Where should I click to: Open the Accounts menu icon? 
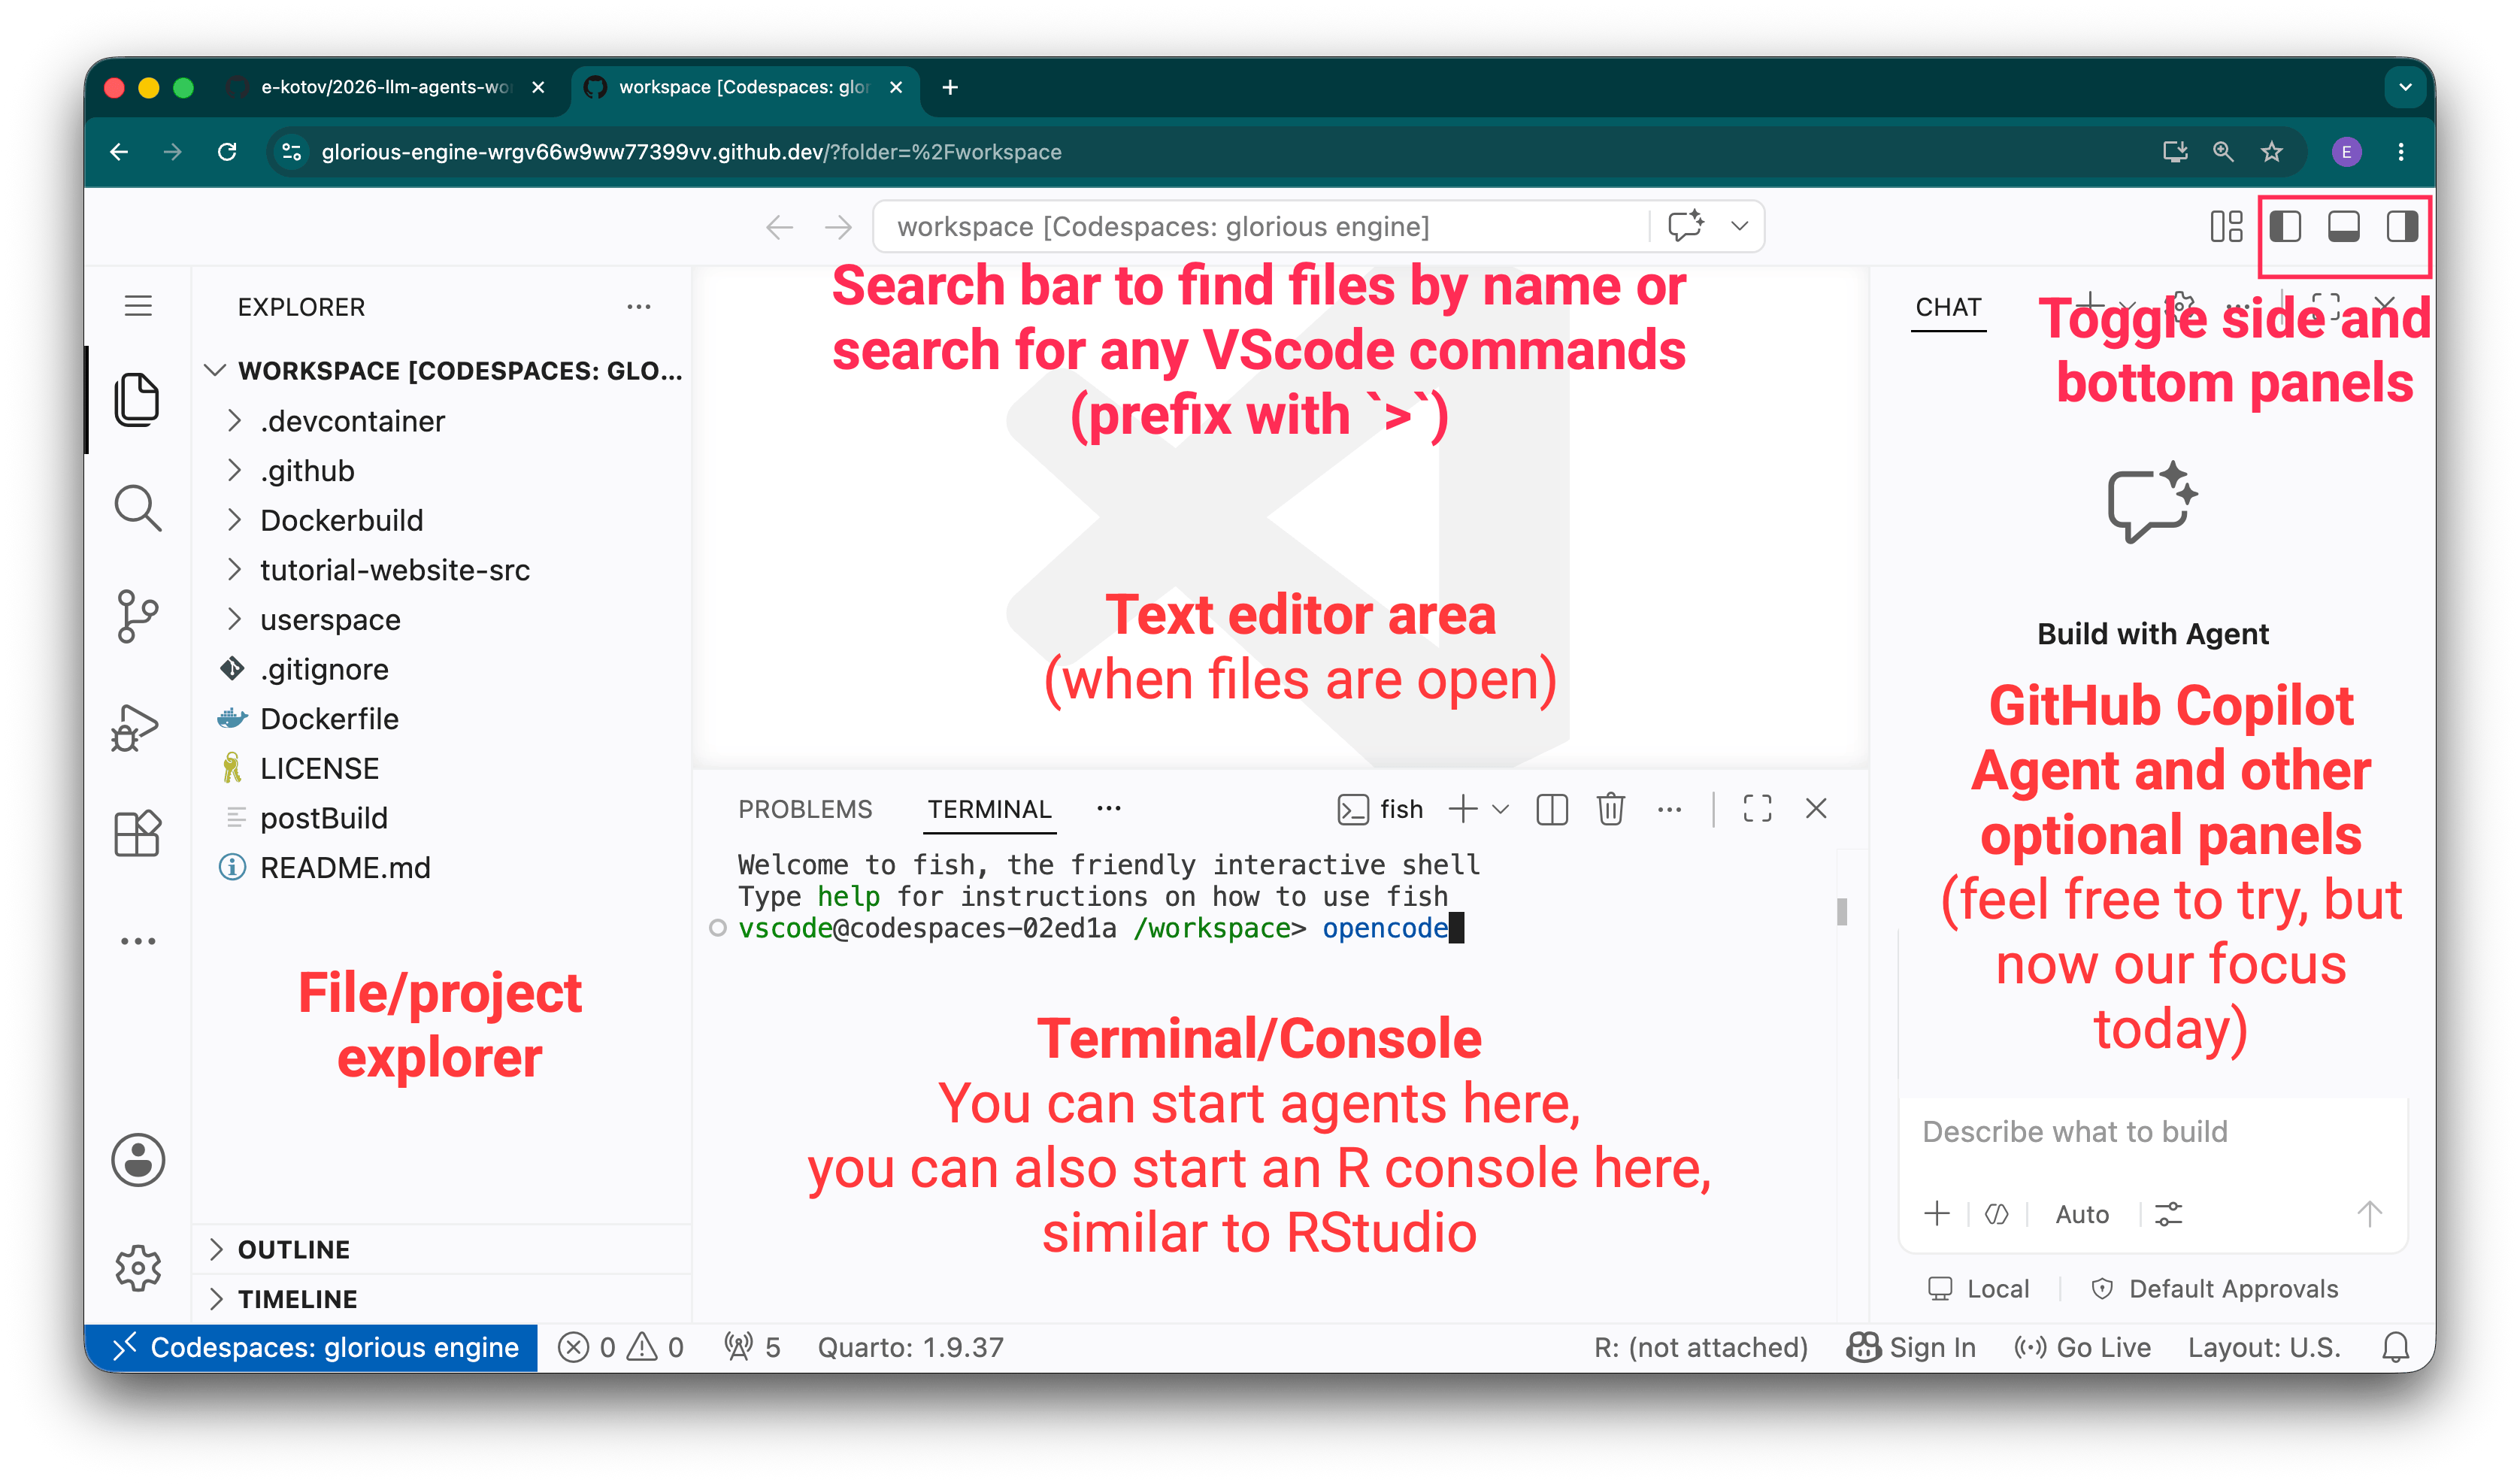(137, 1160)
